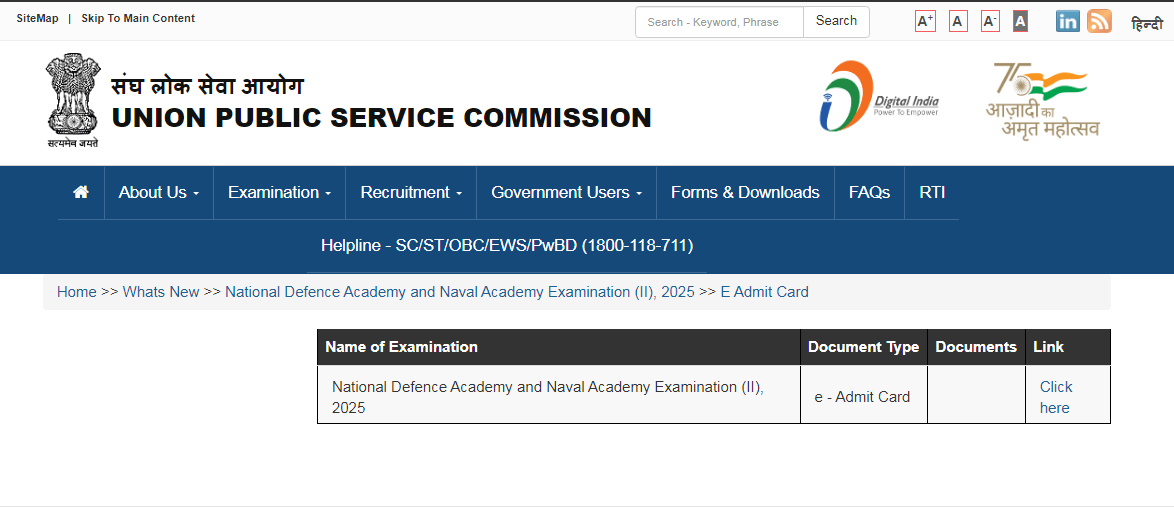Click the Document Type column header
The height and width of the screenshot is (507, 1174).
point(863,347)
